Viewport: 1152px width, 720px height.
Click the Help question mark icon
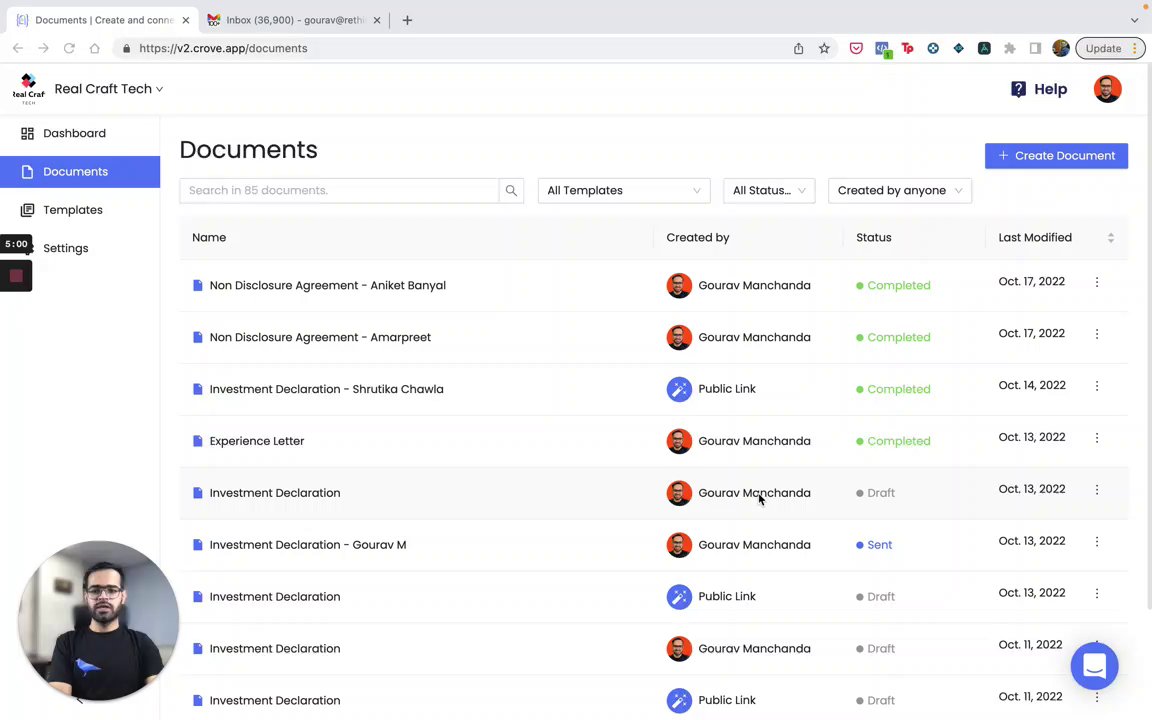(1018, 89)
